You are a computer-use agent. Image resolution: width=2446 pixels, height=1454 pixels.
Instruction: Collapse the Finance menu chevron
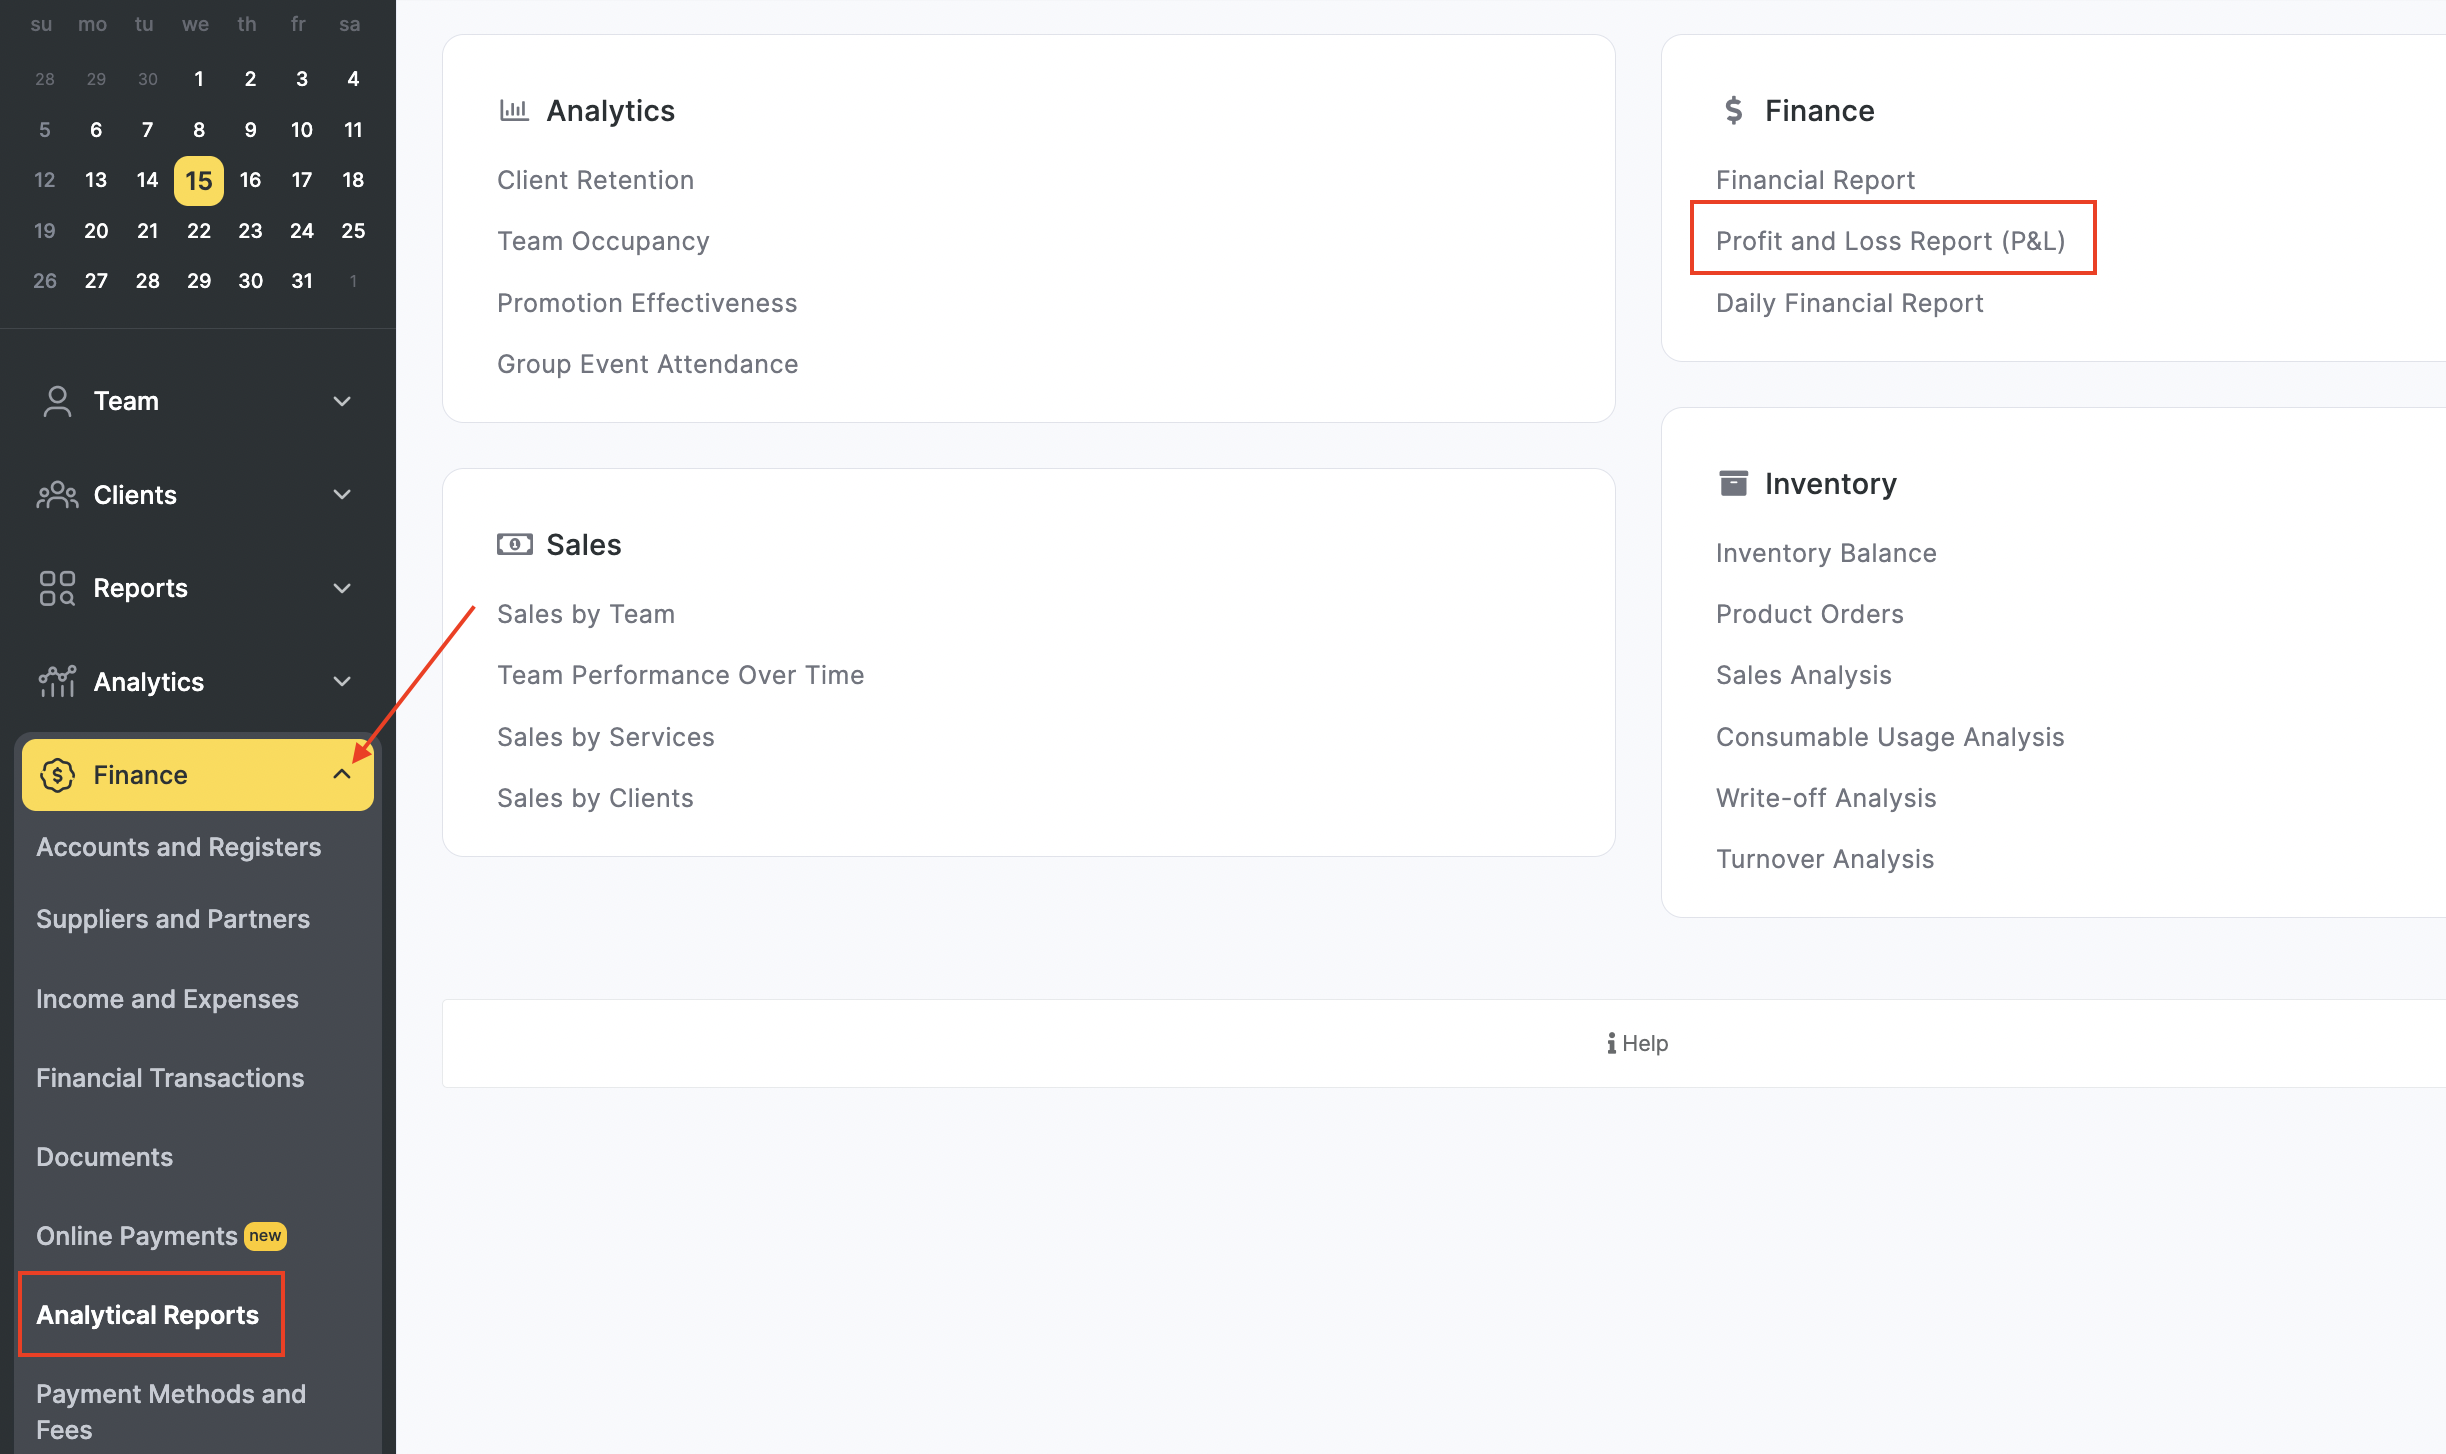click(x=342, y=775)
